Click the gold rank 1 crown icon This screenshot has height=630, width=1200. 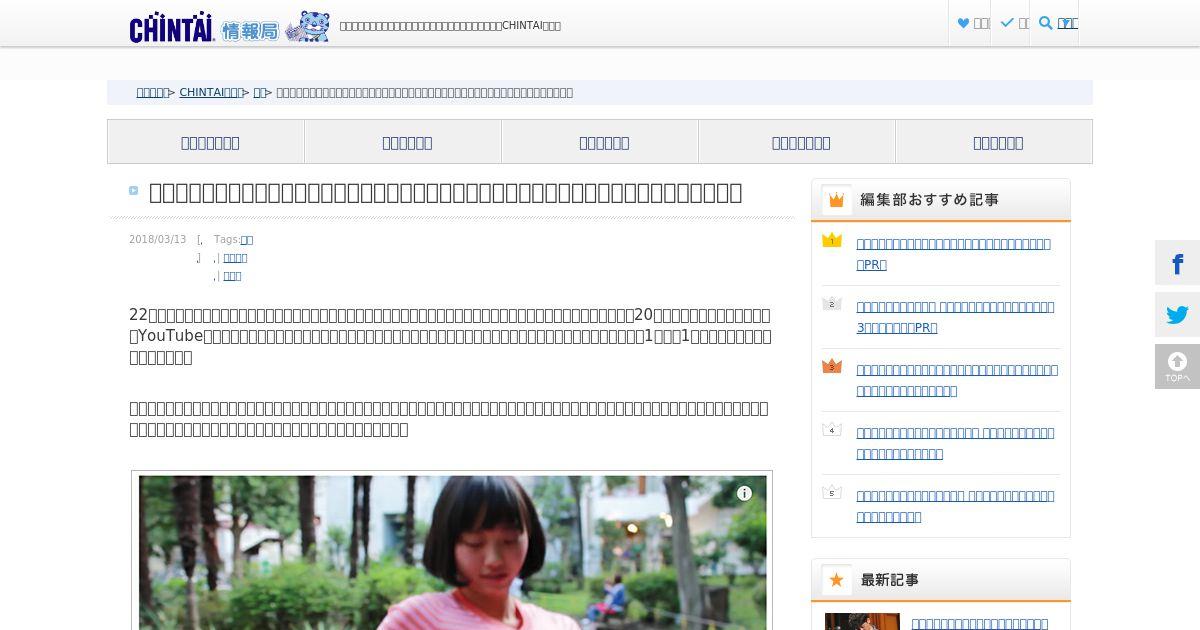point(832,240)
